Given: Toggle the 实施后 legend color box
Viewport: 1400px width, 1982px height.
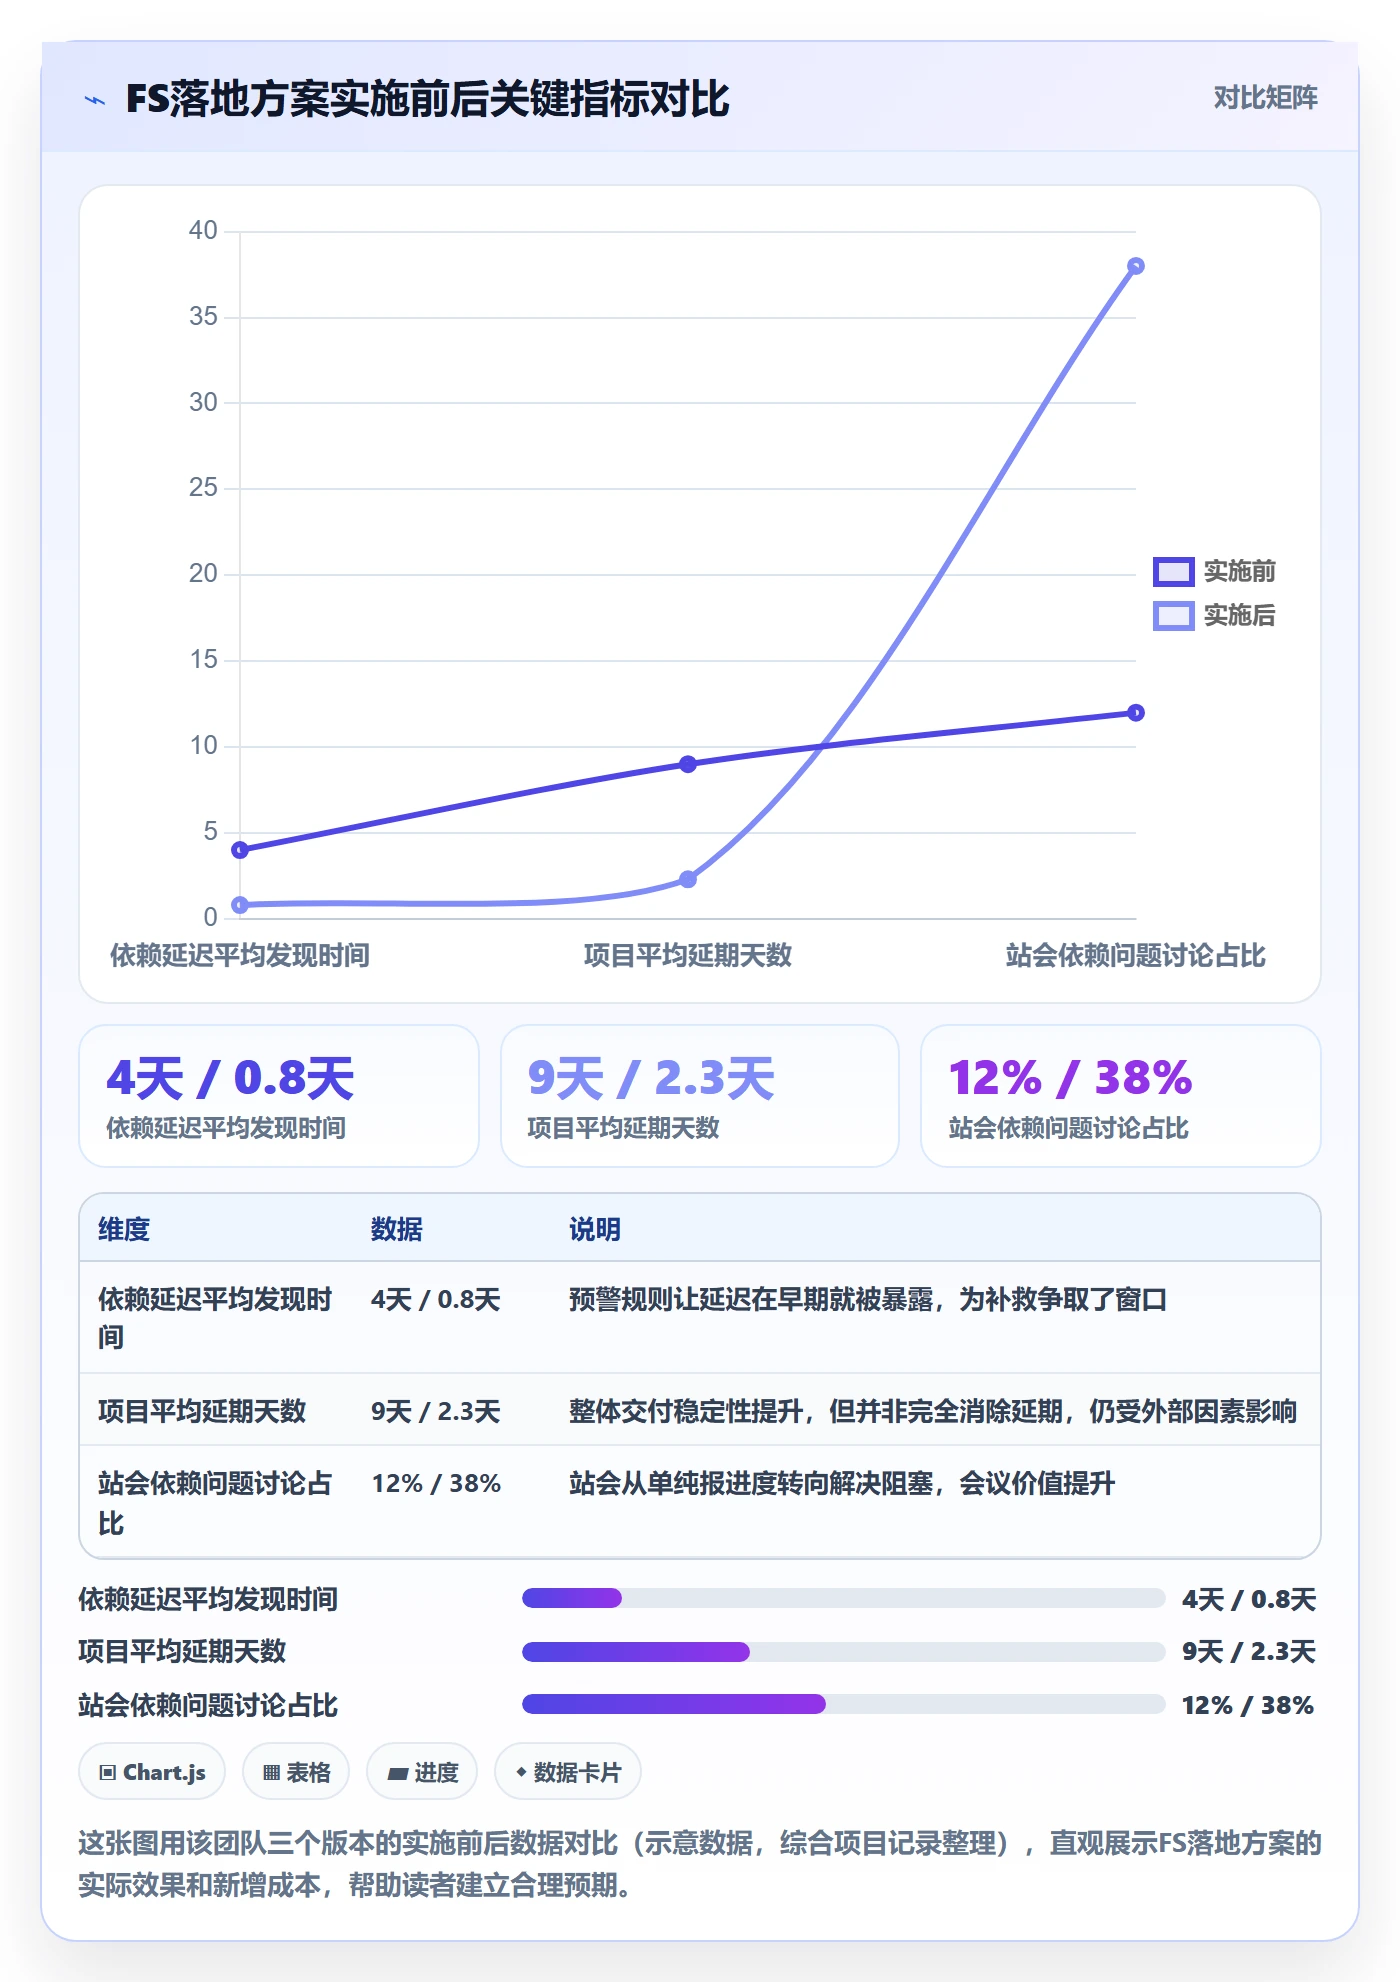Looking at the screenshot, I should (x=1173, y=615).
